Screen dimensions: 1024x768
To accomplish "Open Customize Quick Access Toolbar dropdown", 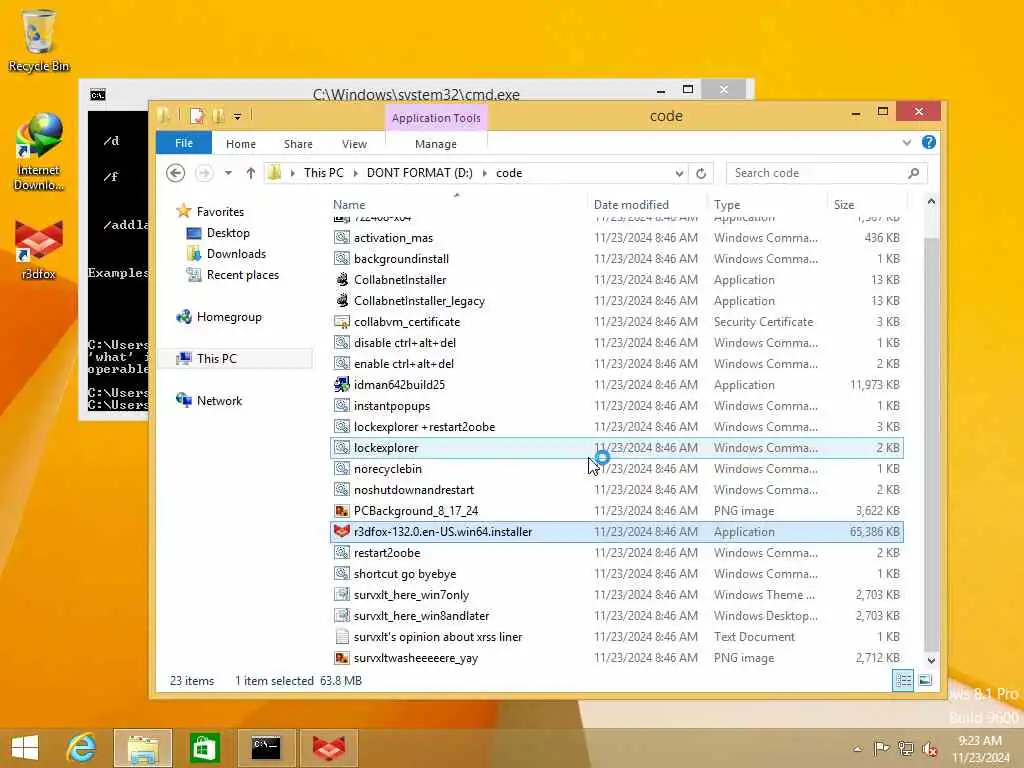I will point(238,117).
